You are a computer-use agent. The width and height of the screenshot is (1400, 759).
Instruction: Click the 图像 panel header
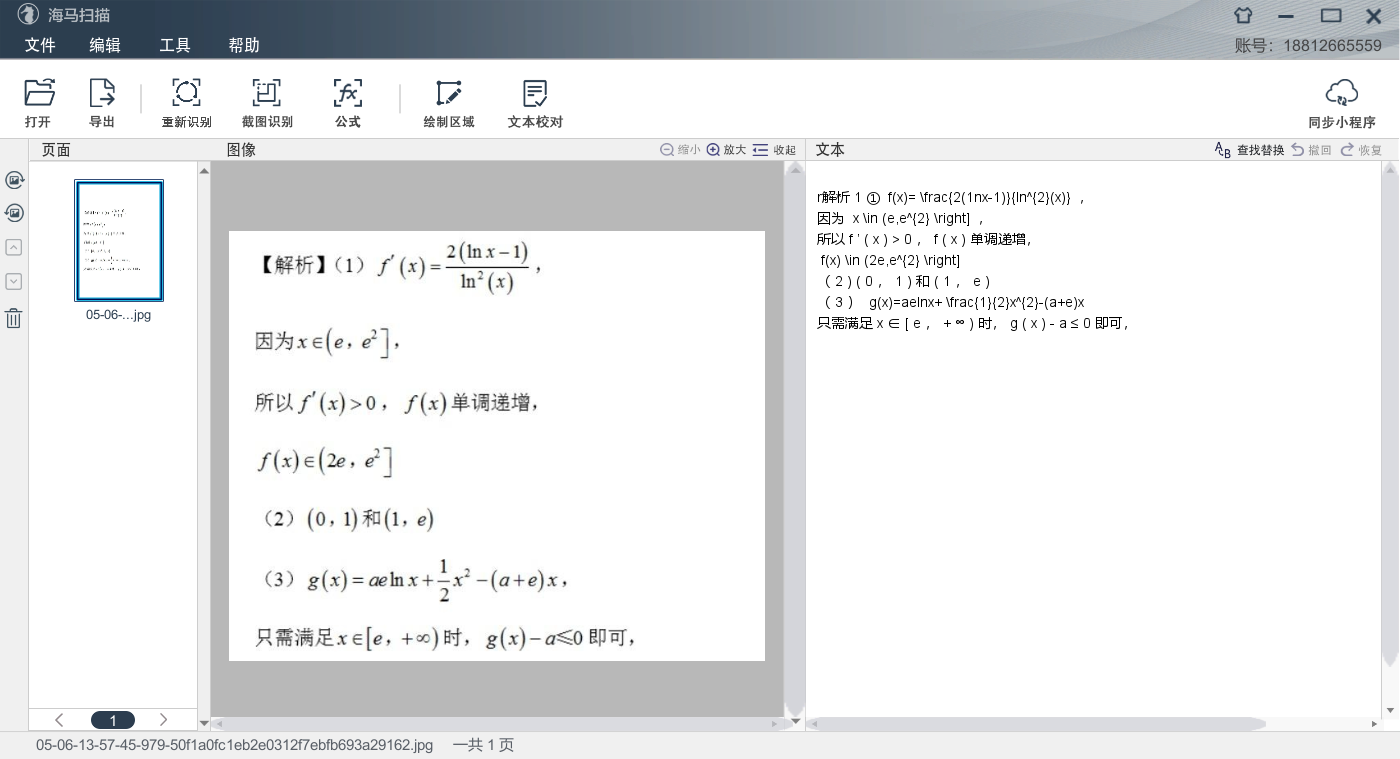coord(241,150)
